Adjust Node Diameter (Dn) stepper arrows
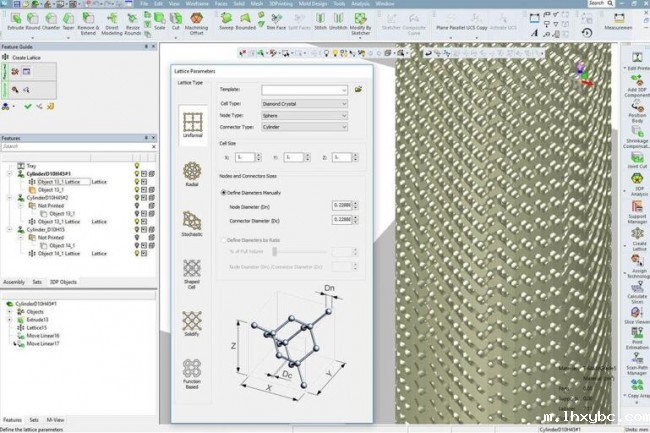Viewport: 650px width, 433px height. (355, 206)
